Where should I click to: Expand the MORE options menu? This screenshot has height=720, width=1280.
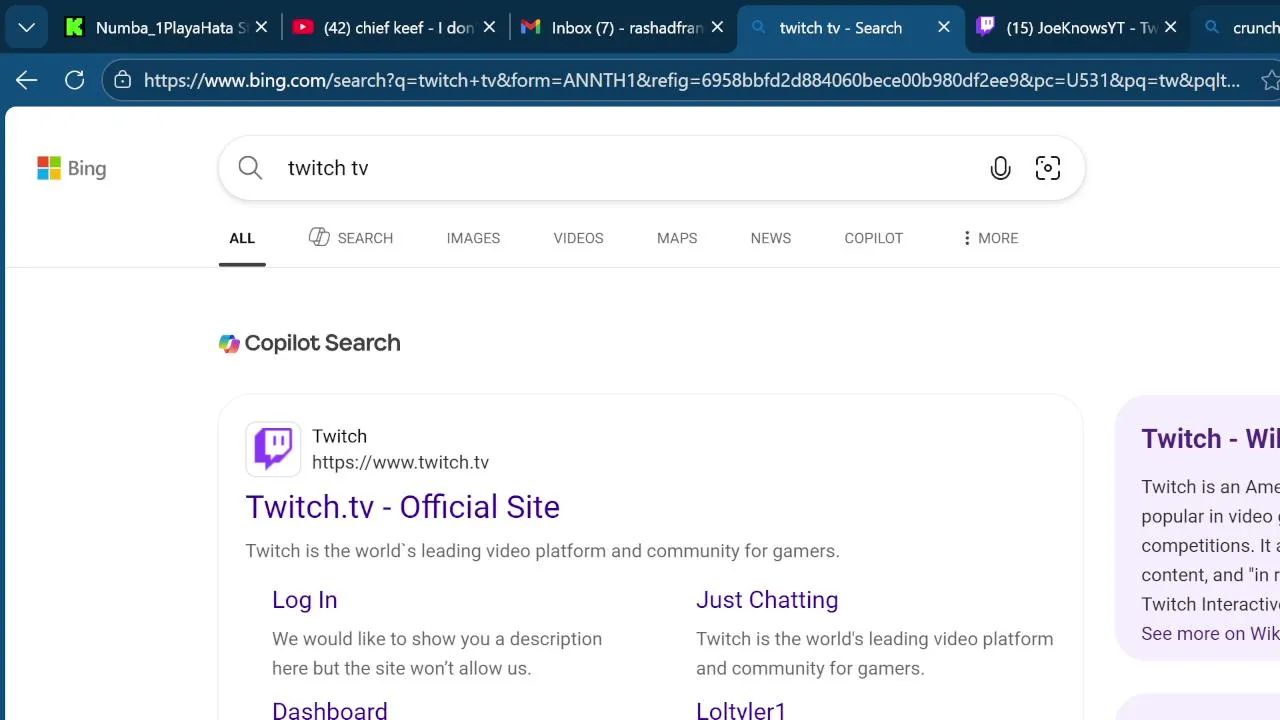click(989, 238)
